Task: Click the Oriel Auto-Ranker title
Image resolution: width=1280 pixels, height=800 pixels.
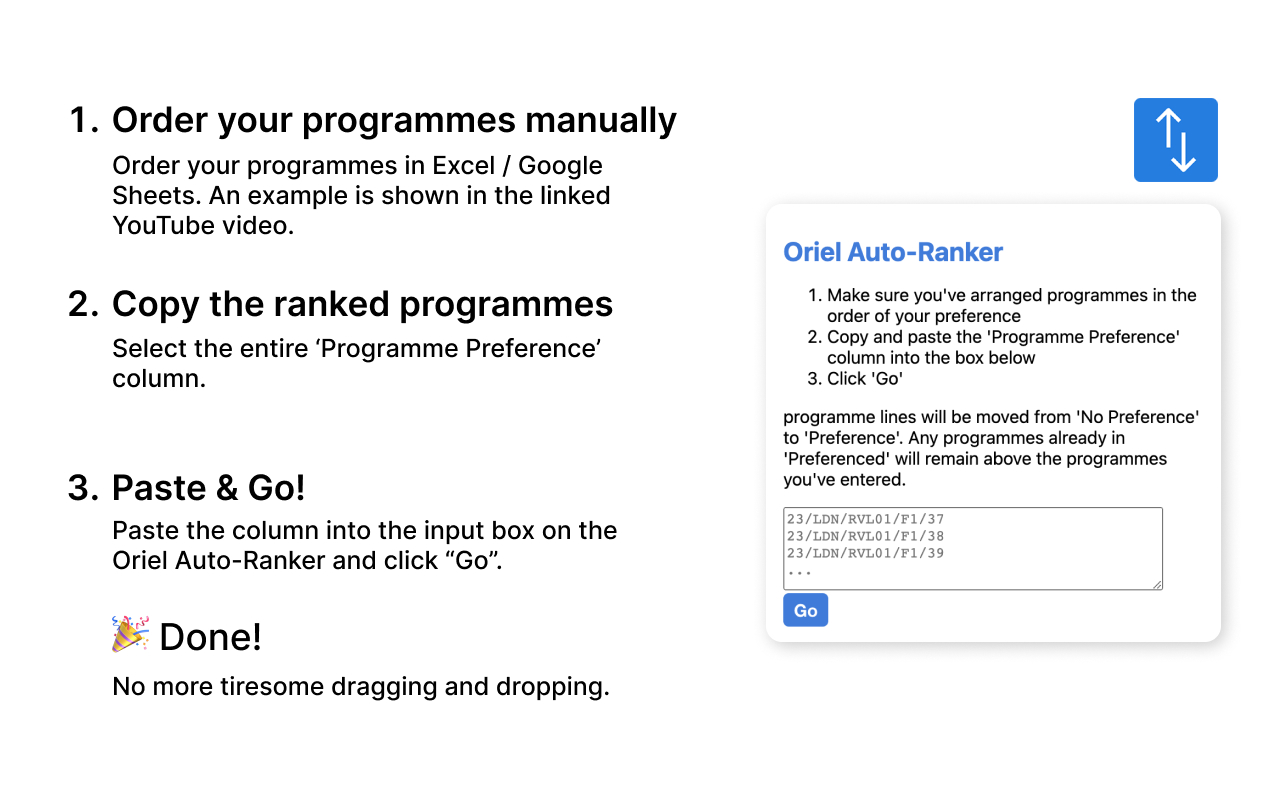Action: point(893,252)
